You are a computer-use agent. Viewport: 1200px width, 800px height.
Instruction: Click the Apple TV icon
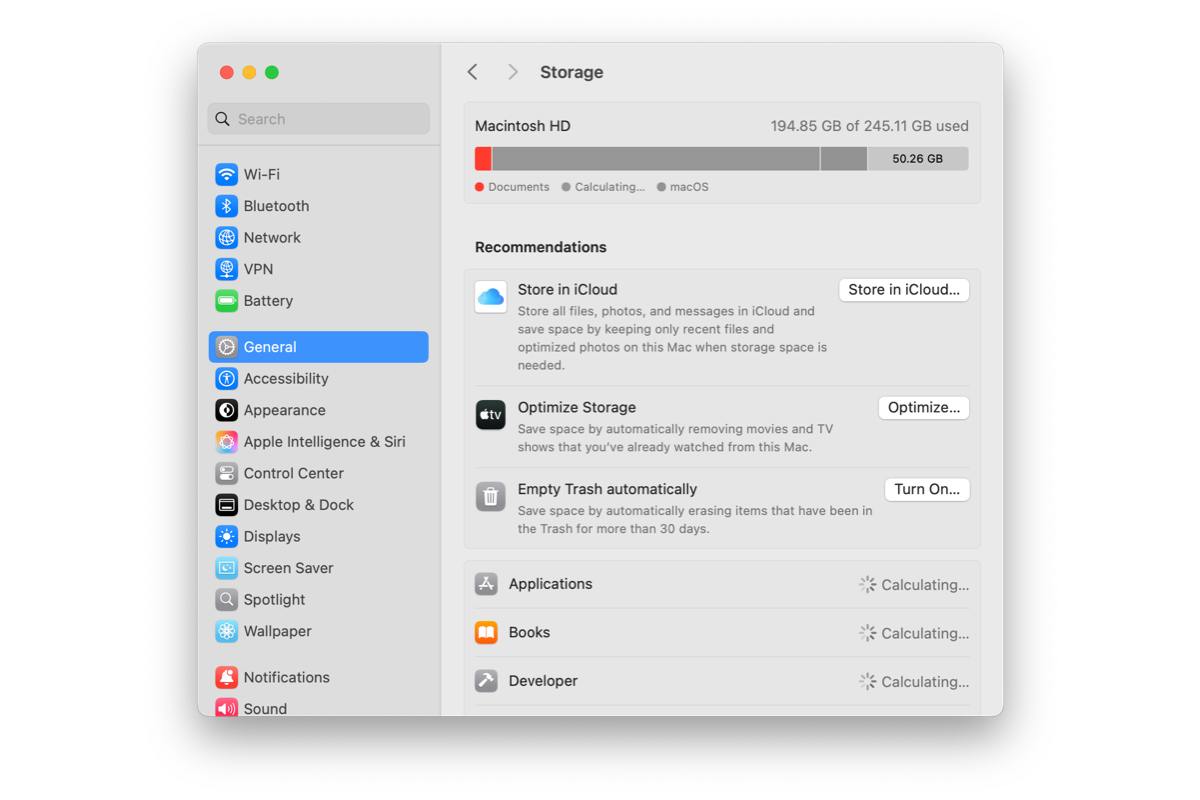click(x=490, y=414)
